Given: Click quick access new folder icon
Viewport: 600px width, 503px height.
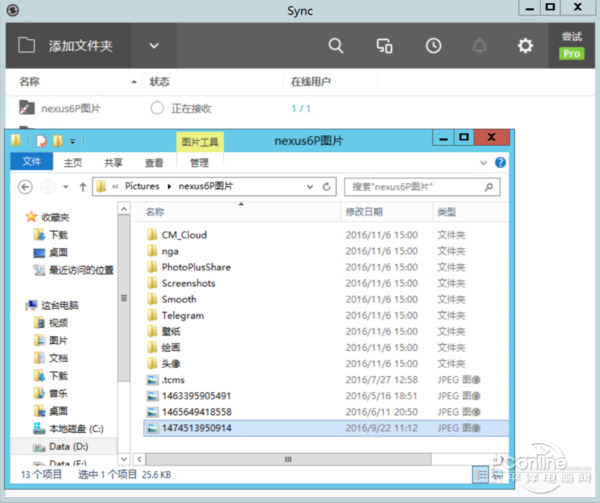Looking at the screenshot, I should click(58, 141).
